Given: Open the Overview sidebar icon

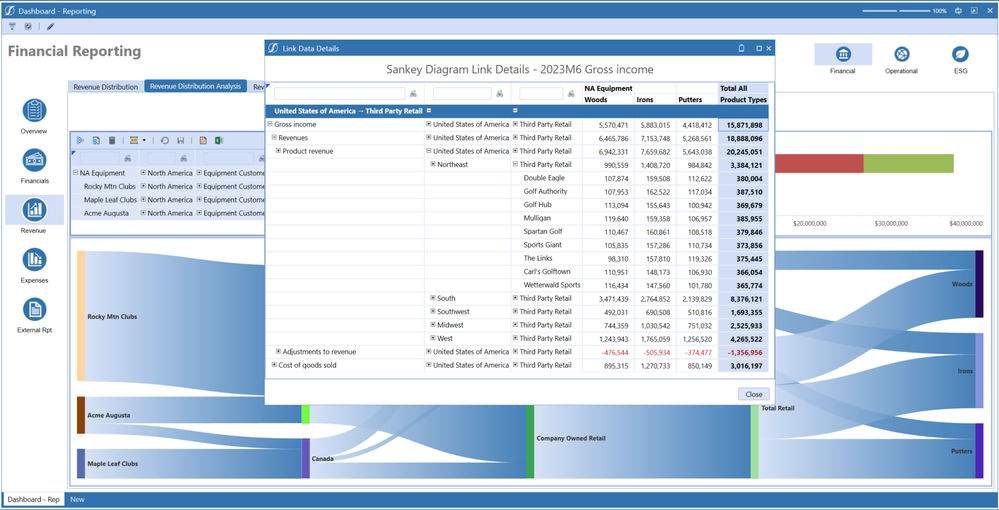Looking at the screenshot, I should (x=34, y=110).
